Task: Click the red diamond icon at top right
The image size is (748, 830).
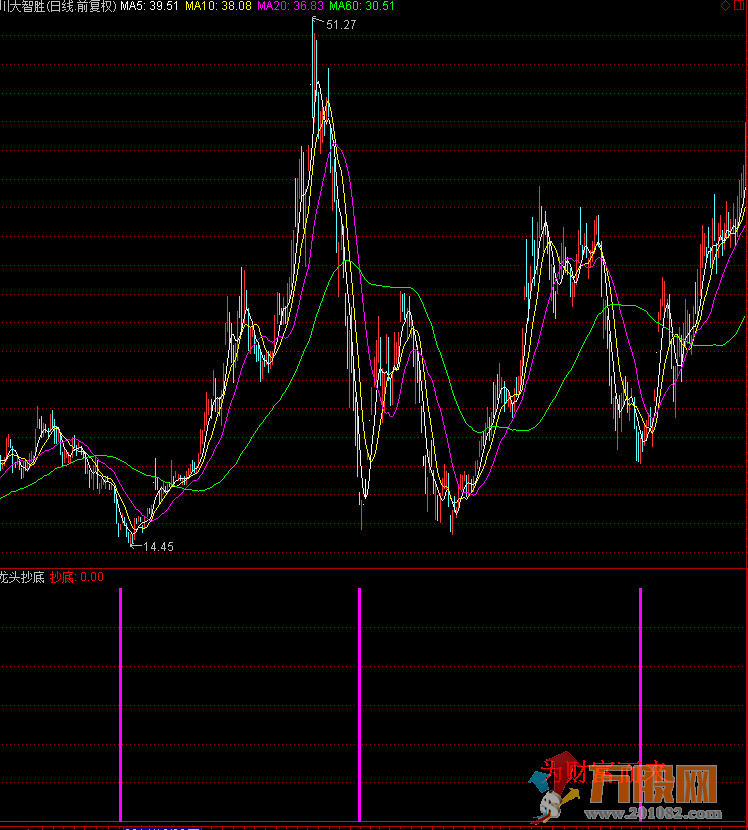Action: (725, 6)
